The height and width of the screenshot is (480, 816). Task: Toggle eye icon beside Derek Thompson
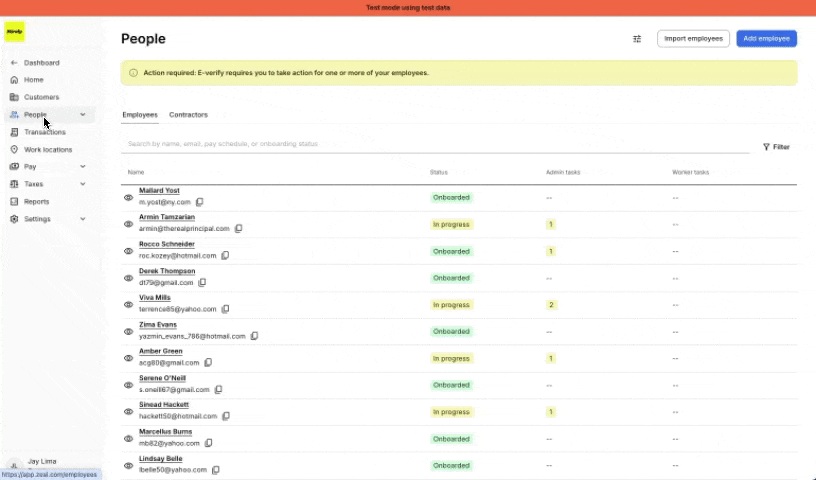click(129, 278)
